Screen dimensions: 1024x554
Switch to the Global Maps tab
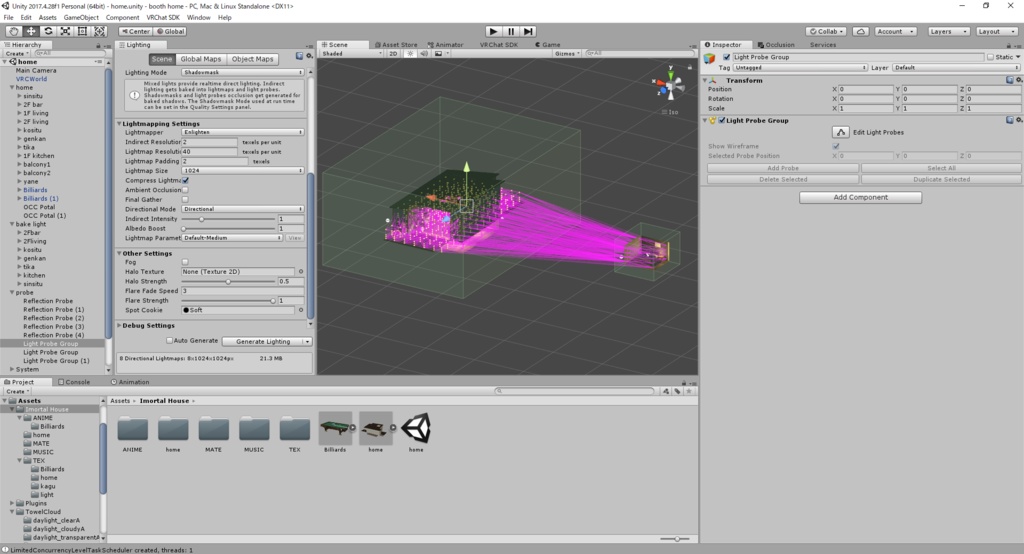pyautogui.click(x=201, y=59)
